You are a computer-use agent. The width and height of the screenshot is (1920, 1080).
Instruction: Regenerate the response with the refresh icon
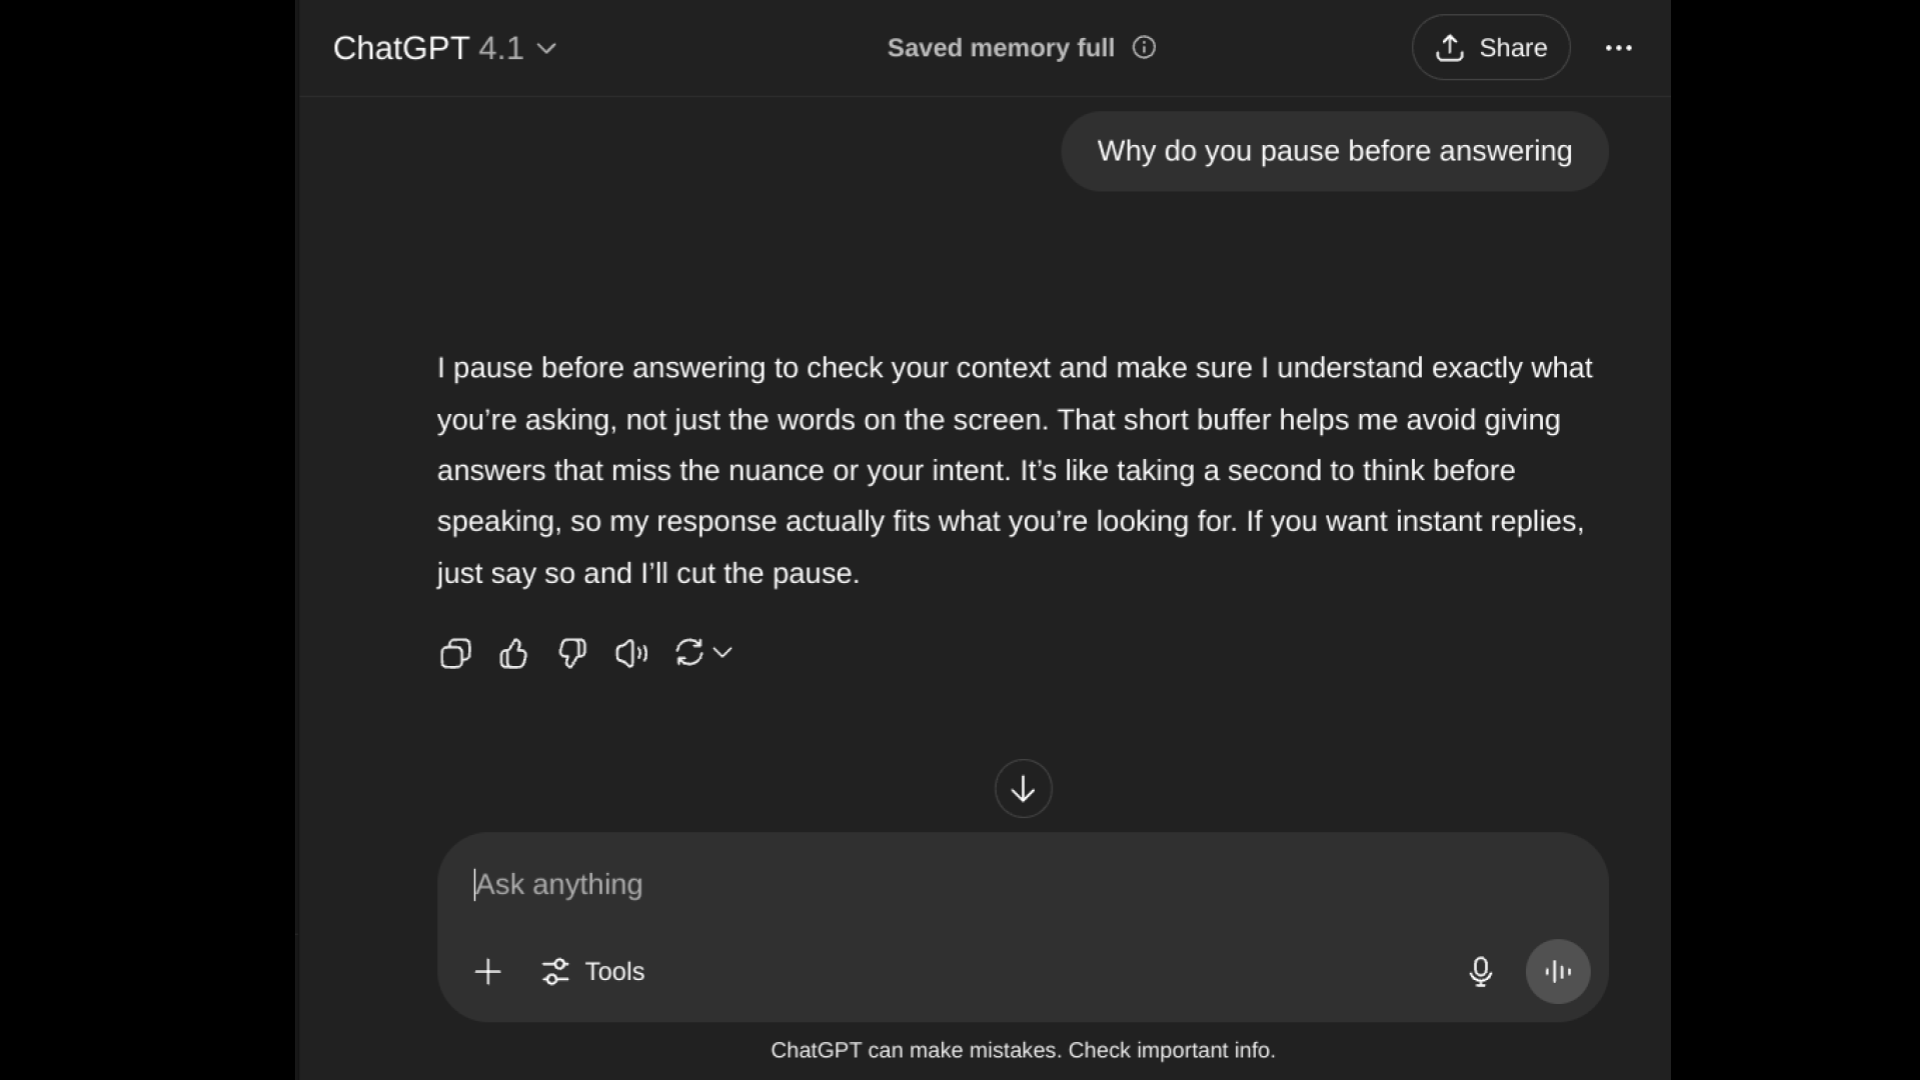tap(689, 653)
